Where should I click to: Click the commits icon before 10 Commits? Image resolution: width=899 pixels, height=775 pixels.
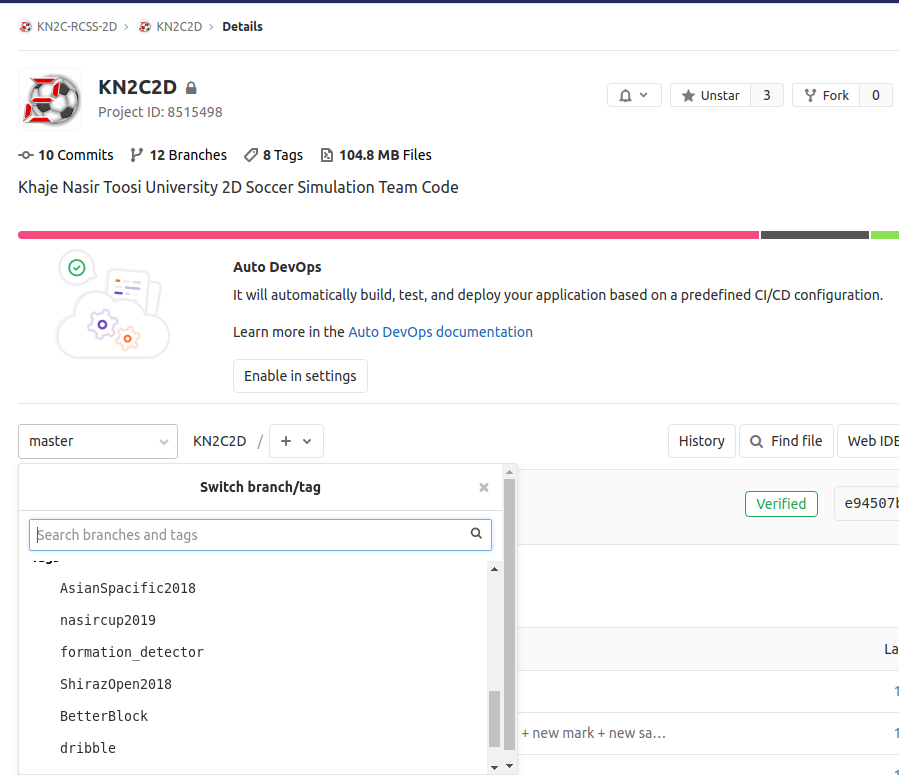coord(26,155)
